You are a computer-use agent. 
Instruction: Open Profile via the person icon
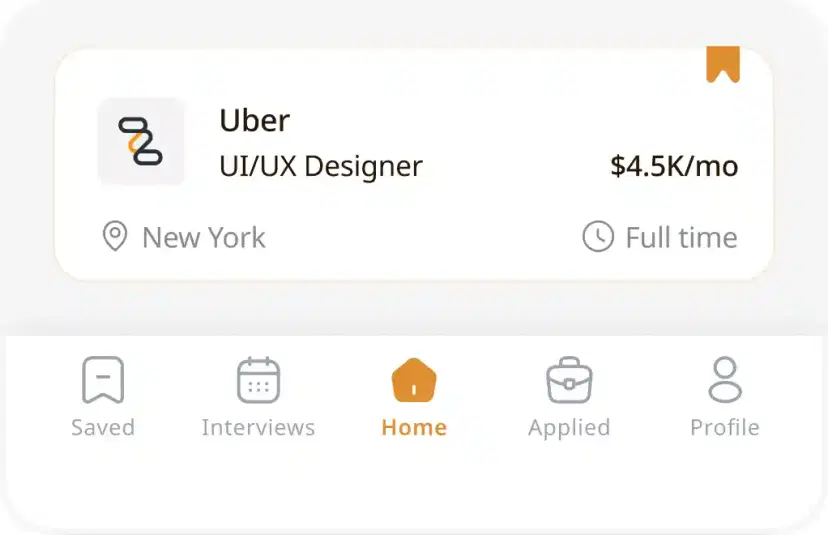pyautogui.click(x=725, y=380)
